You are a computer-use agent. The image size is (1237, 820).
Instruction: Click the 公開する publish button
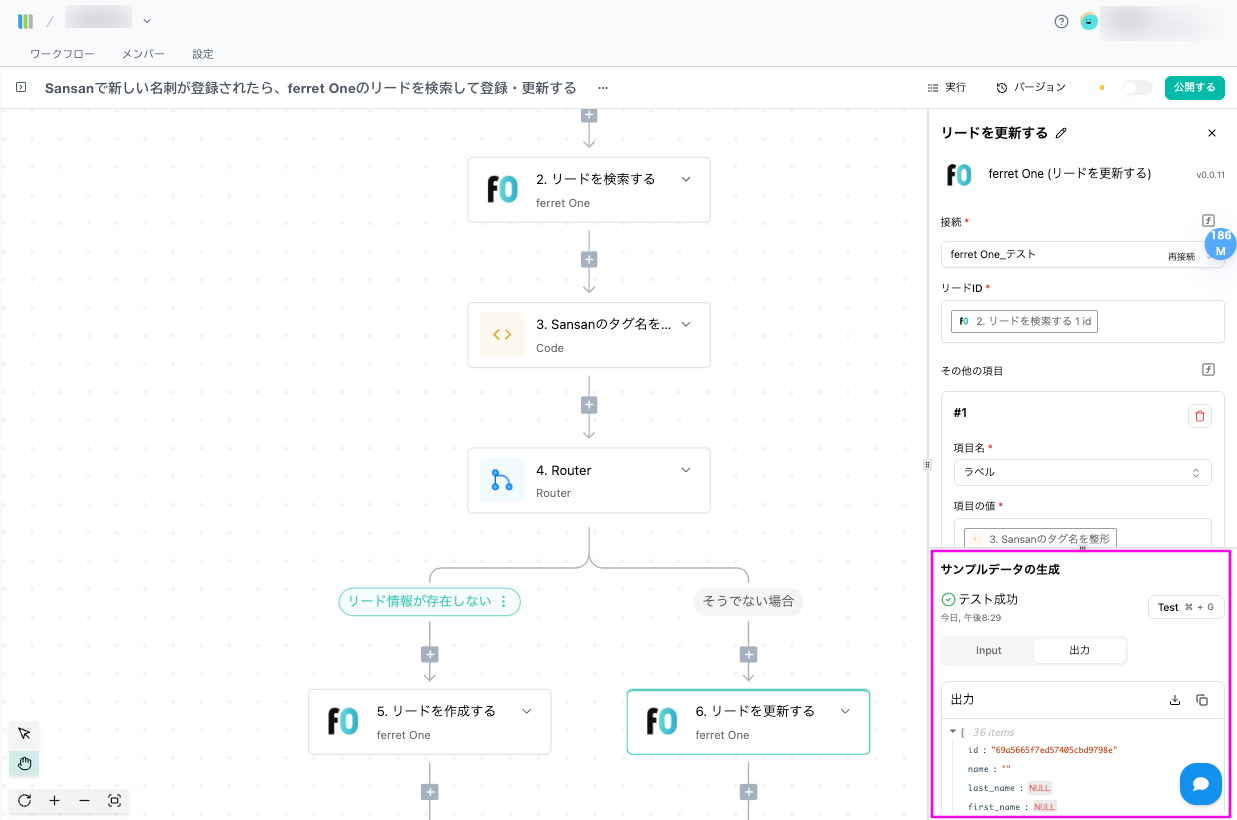[x=1194, y=88]
